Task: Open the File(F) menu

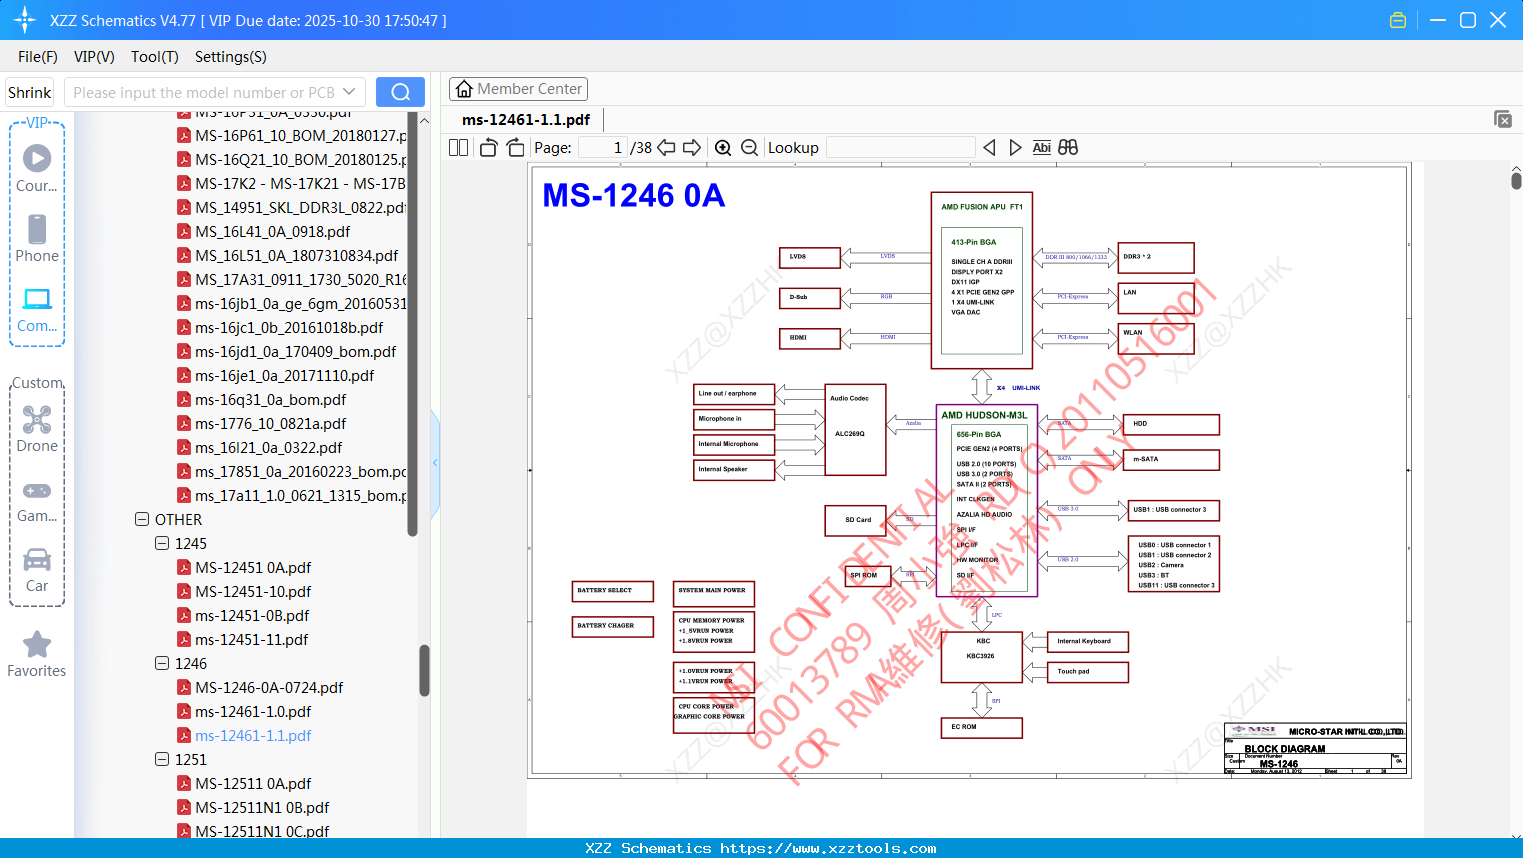Action: 38,57
